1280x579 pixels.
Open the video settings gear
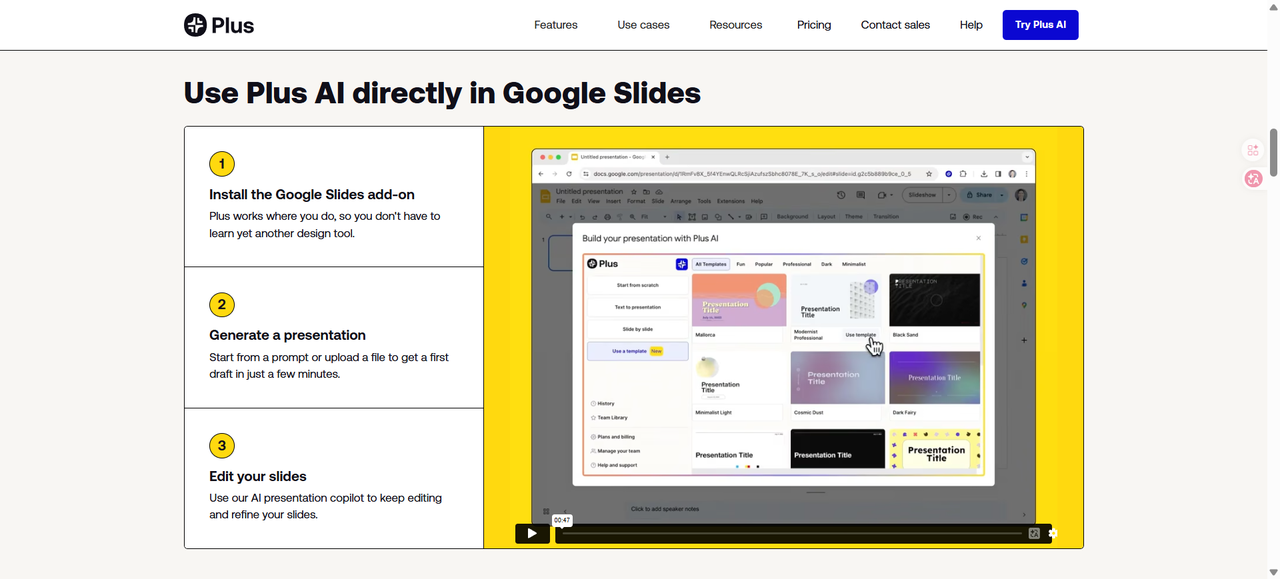pos(1052,533)
